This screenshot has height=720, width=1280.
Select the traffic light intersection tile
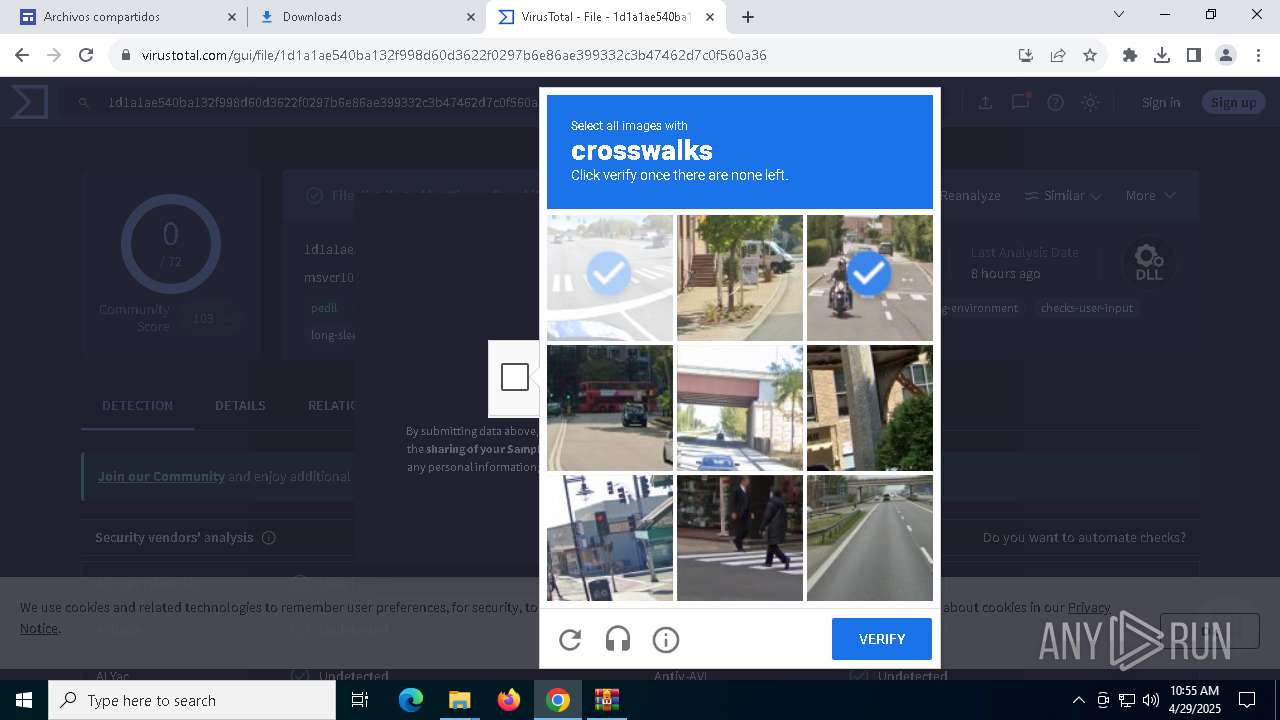click(x=610, y=538)
